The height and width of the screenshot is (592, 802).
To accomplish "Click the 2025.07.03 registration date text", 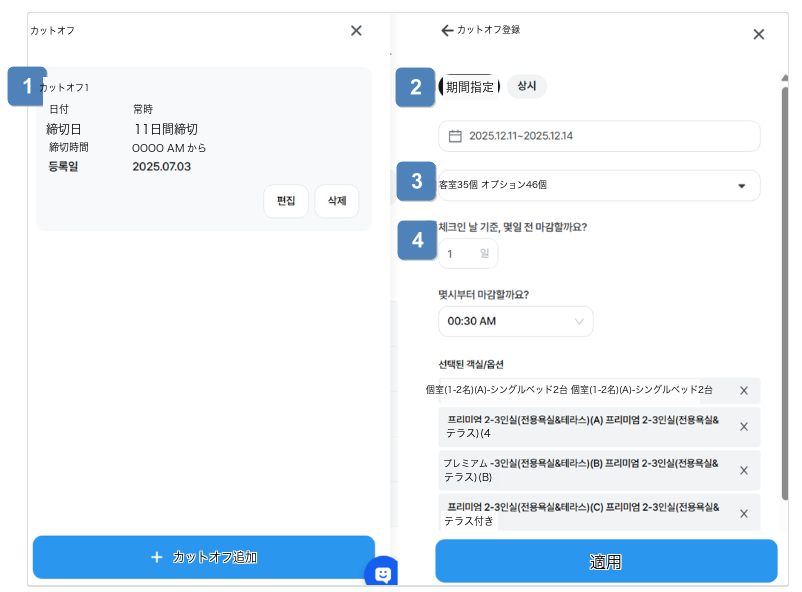I will [162, 167].
